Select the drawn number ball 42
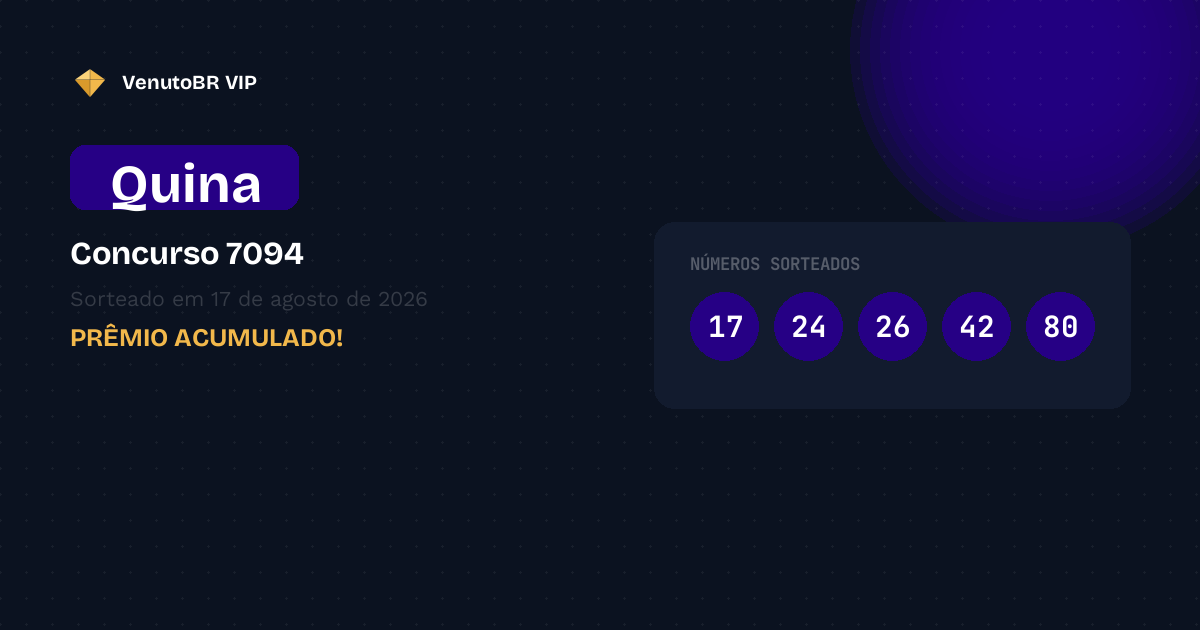Image resolution: width=1200 pixels, height=630 pixels. (x=977, y=326)
